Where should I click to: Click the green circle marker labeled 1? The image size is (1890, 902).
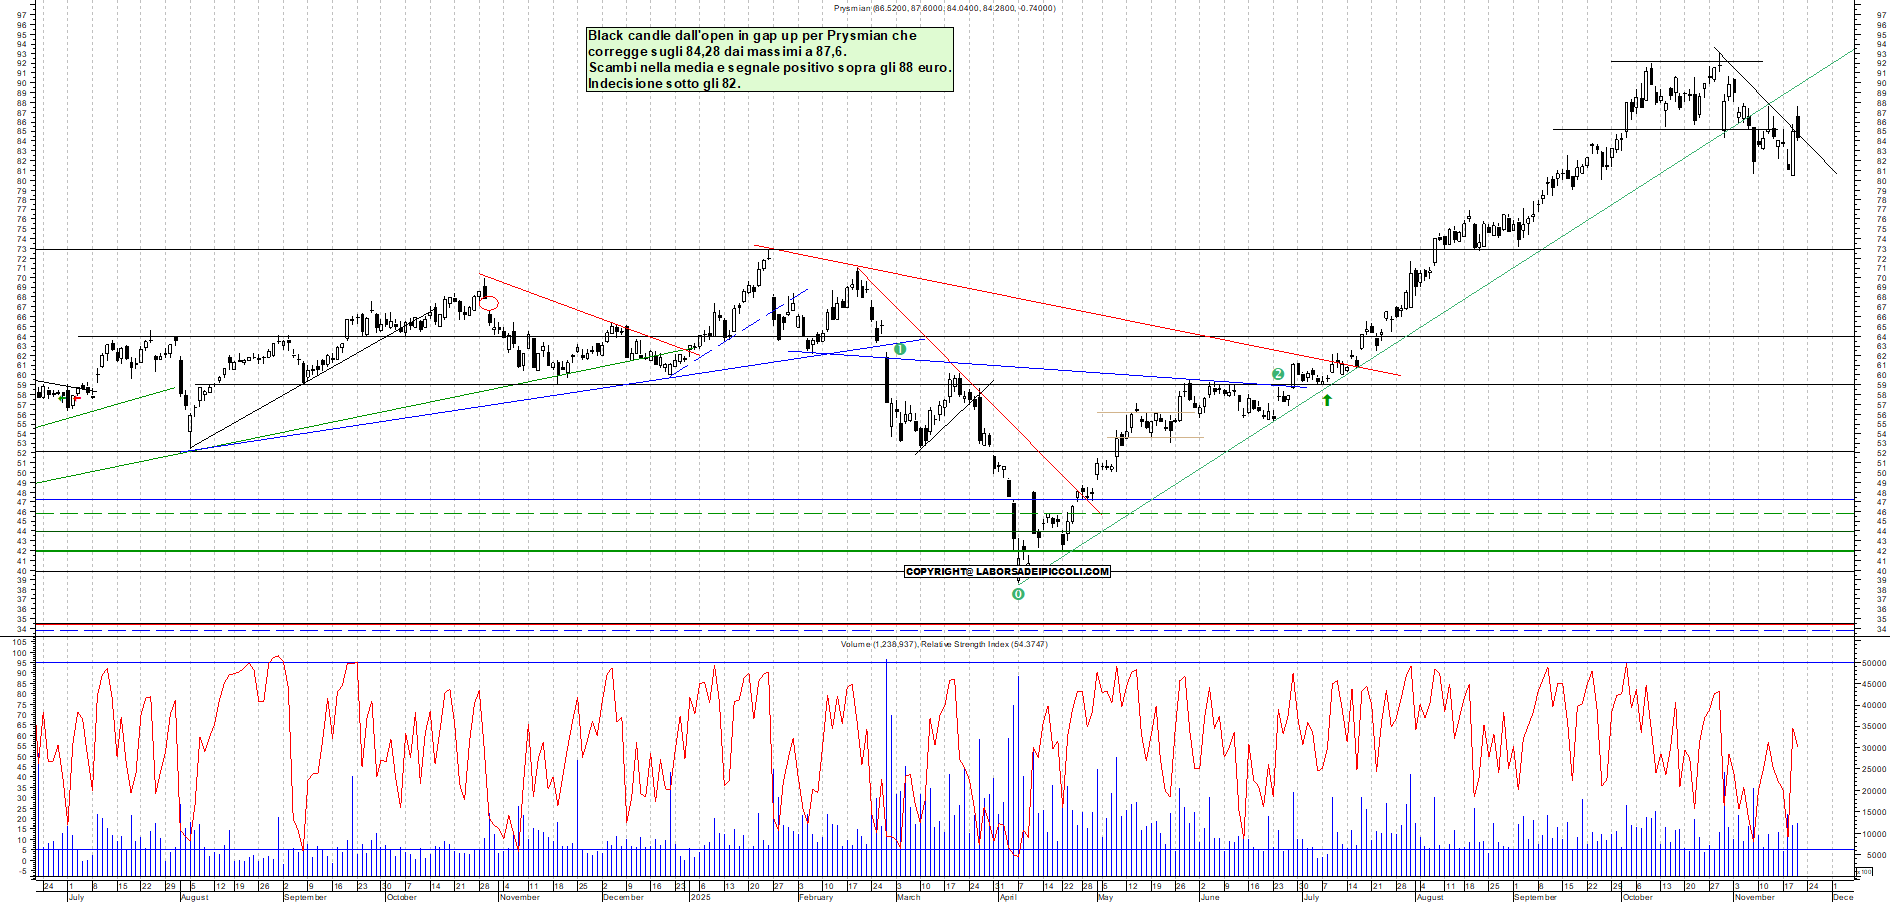coord(899,349)
